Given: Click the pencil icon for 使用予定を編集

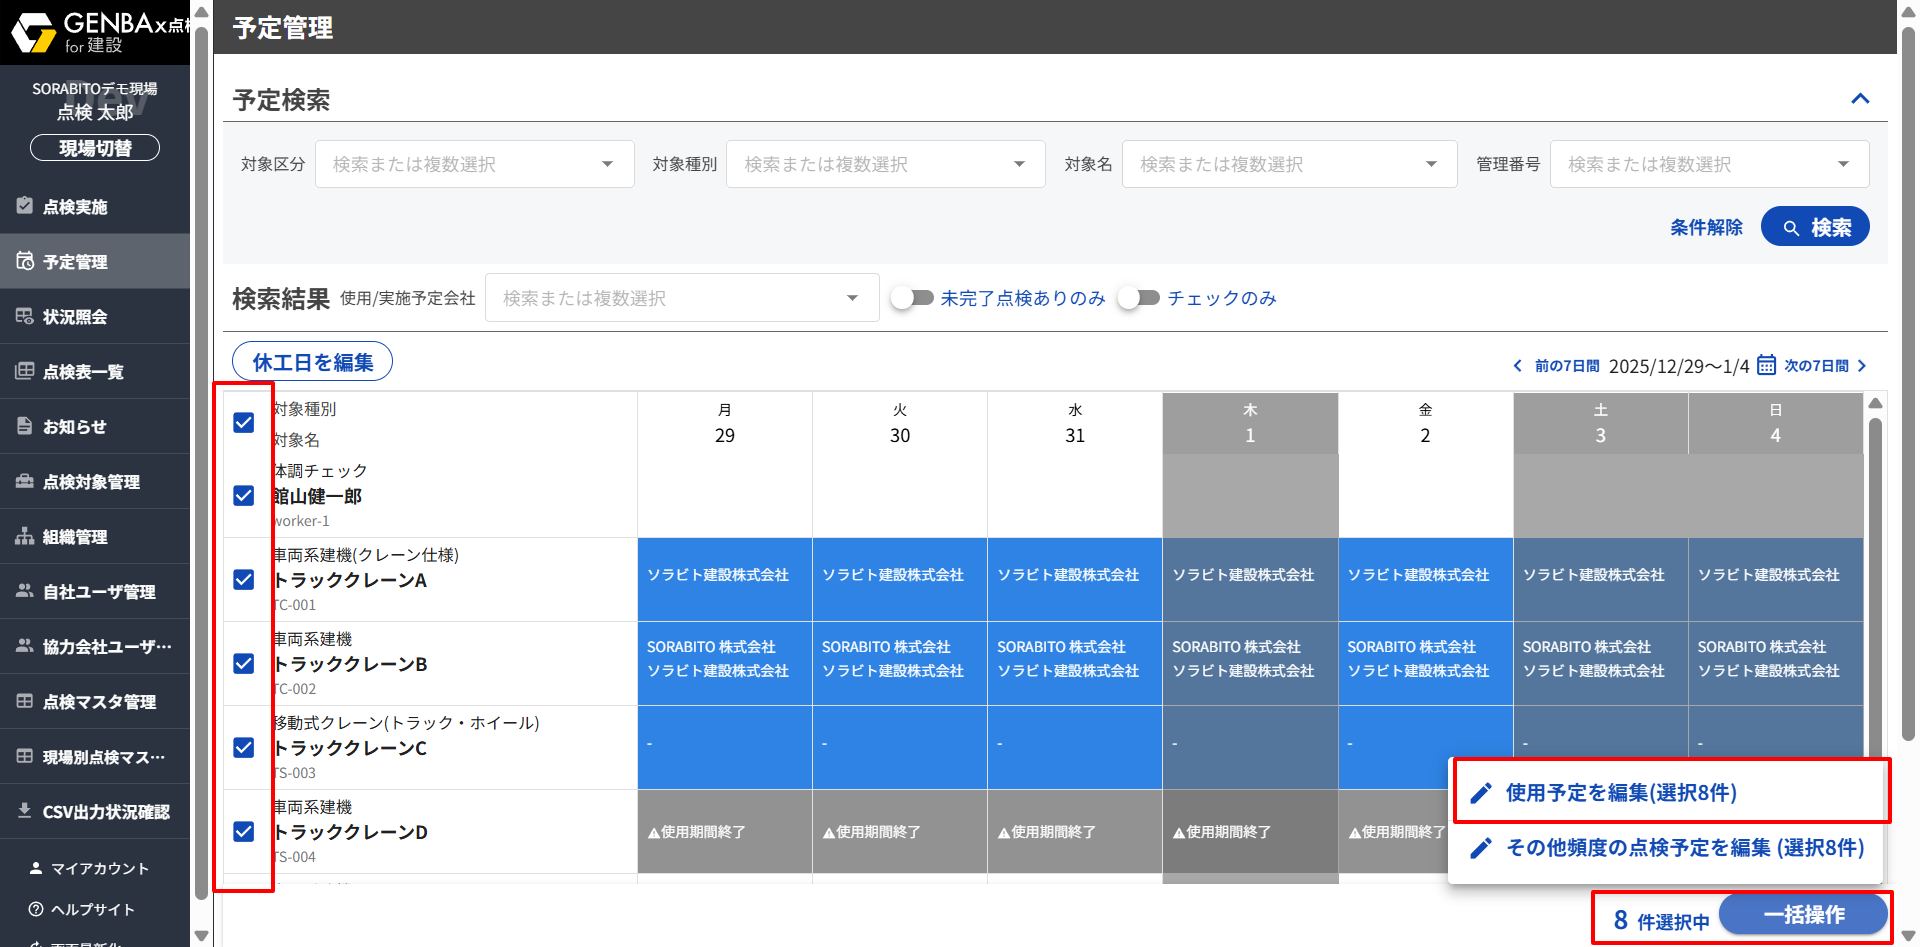Looking at the screenshot, I should [1481, 793].
